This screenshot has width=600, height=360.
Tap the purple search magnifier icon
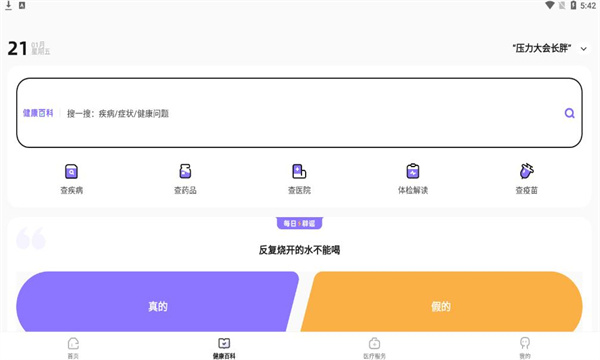click(569, 113)
